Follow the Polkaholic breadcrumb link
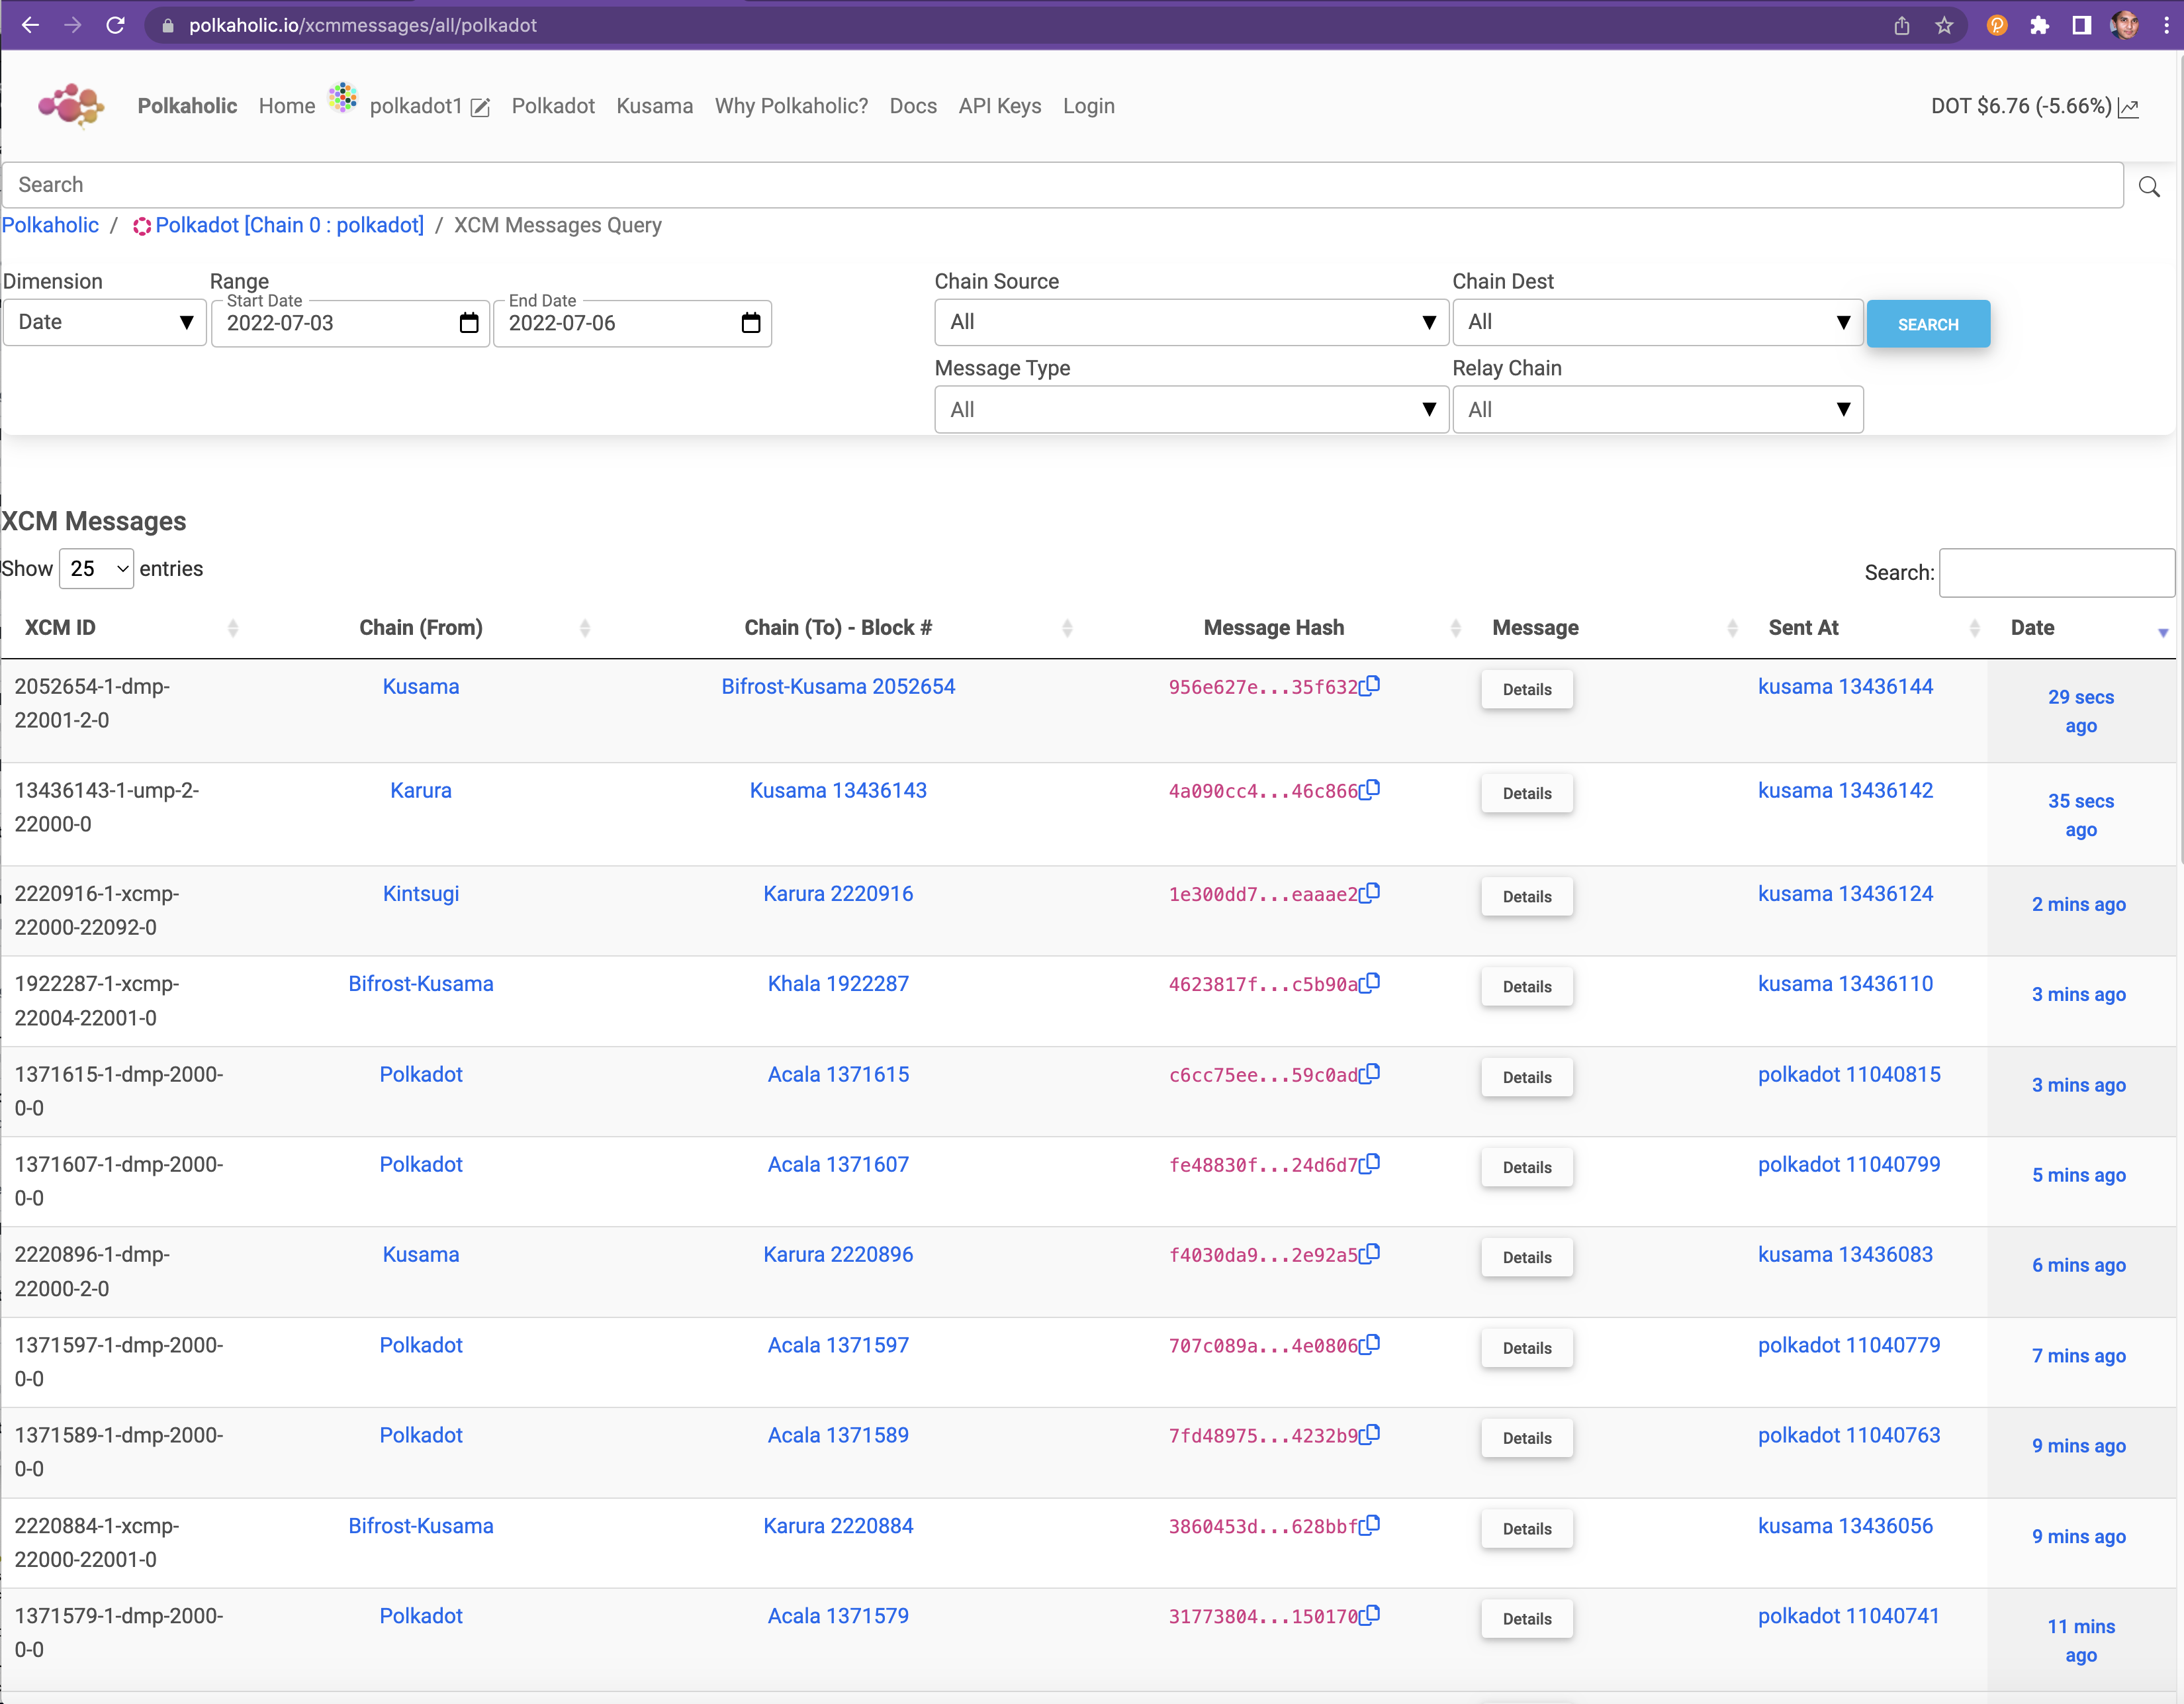2184x1704 pixels. 50,225
